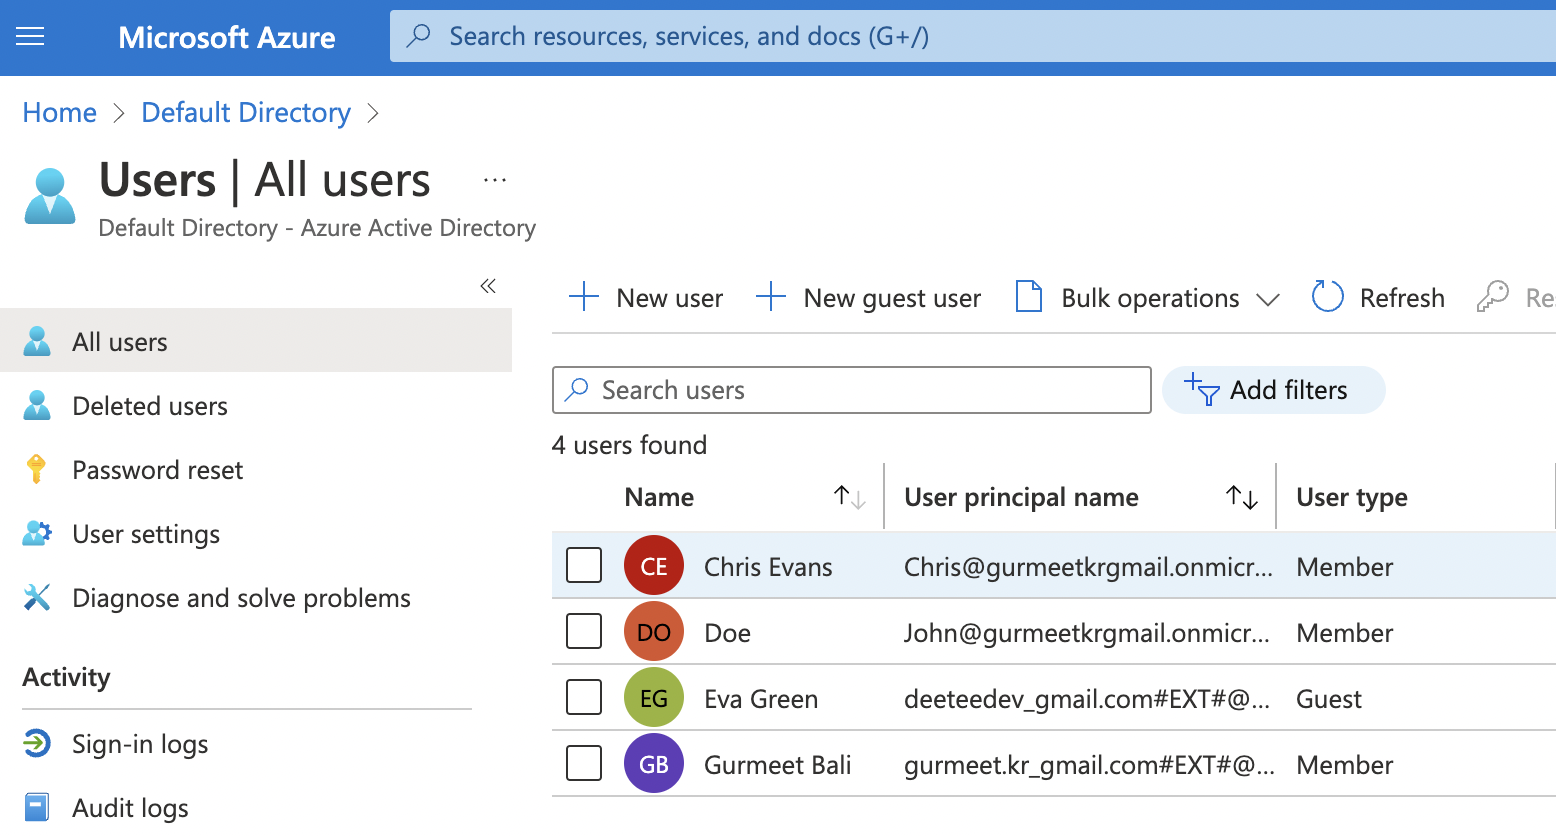Open the Azure portal hamburger menu

[x=30, y=37]
